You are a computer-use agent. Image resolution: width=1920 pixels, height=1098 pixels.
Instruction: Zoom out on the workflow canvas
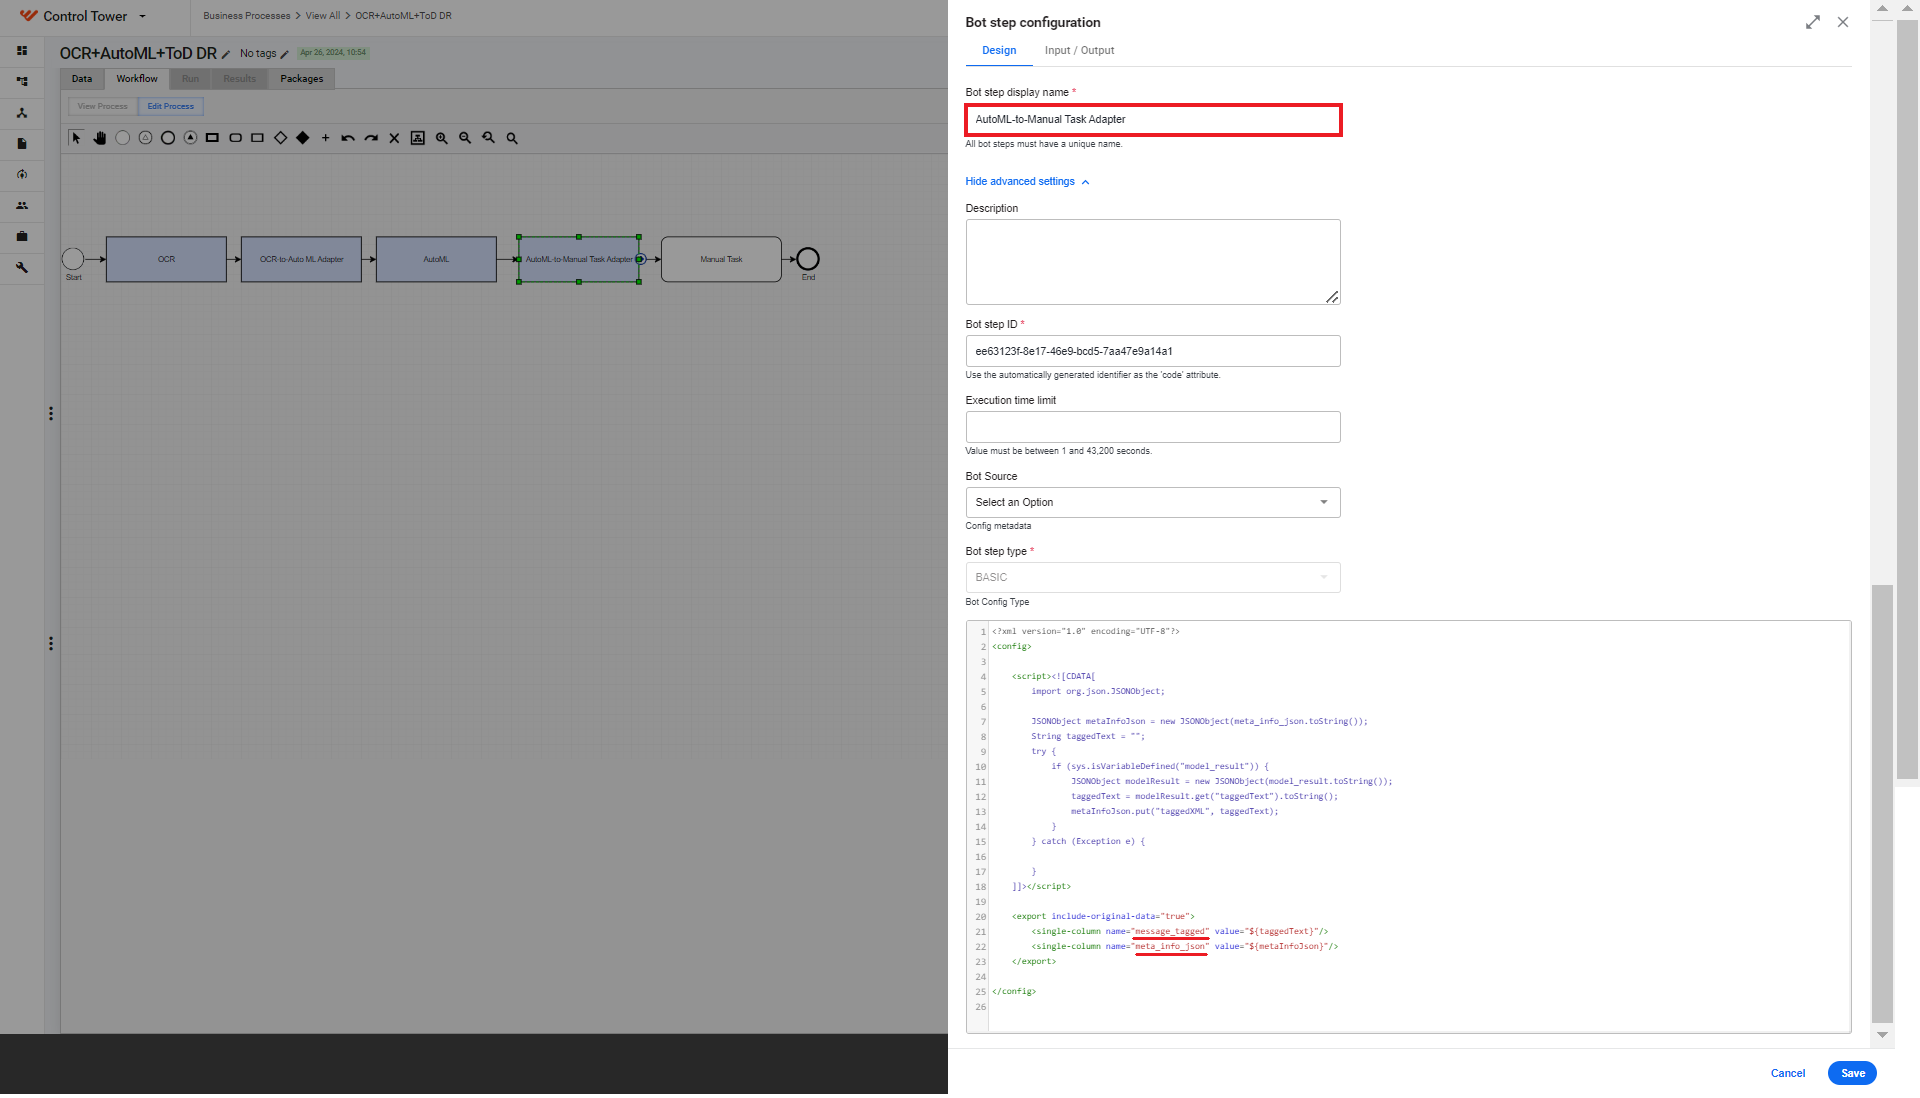click(x=465, y=138)
